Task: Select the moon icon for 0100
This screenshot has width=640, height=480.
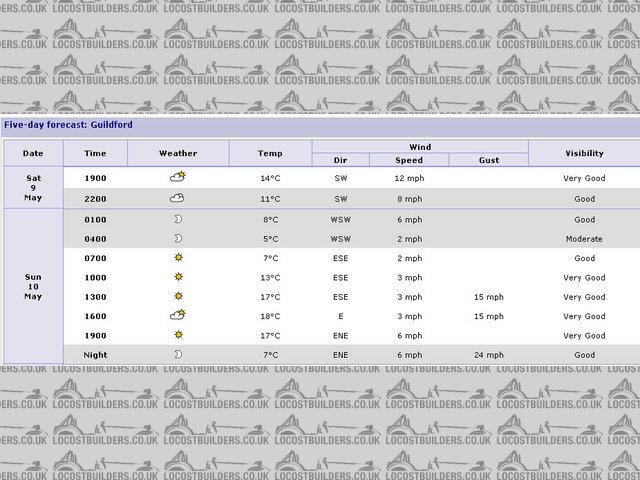Action: 178,219
